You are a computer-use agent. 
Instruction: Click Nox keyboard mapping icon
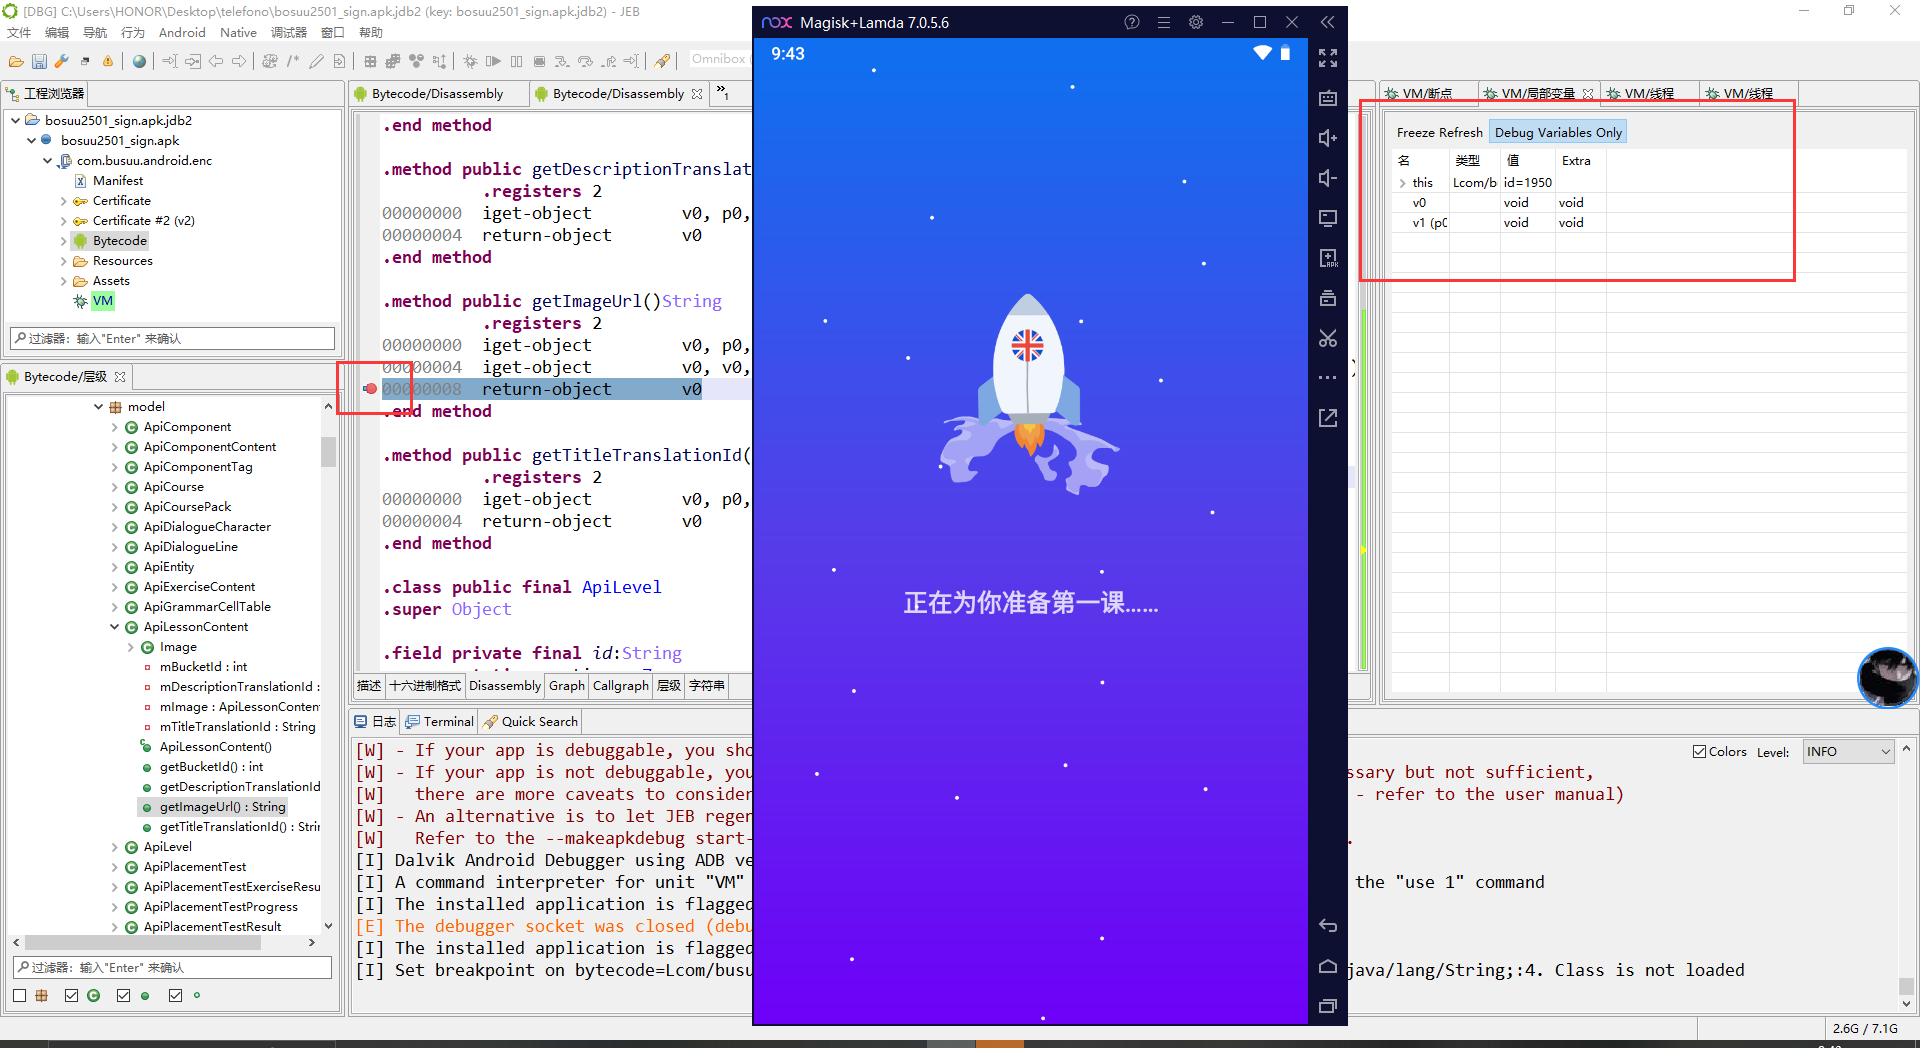pos(1328,99)
